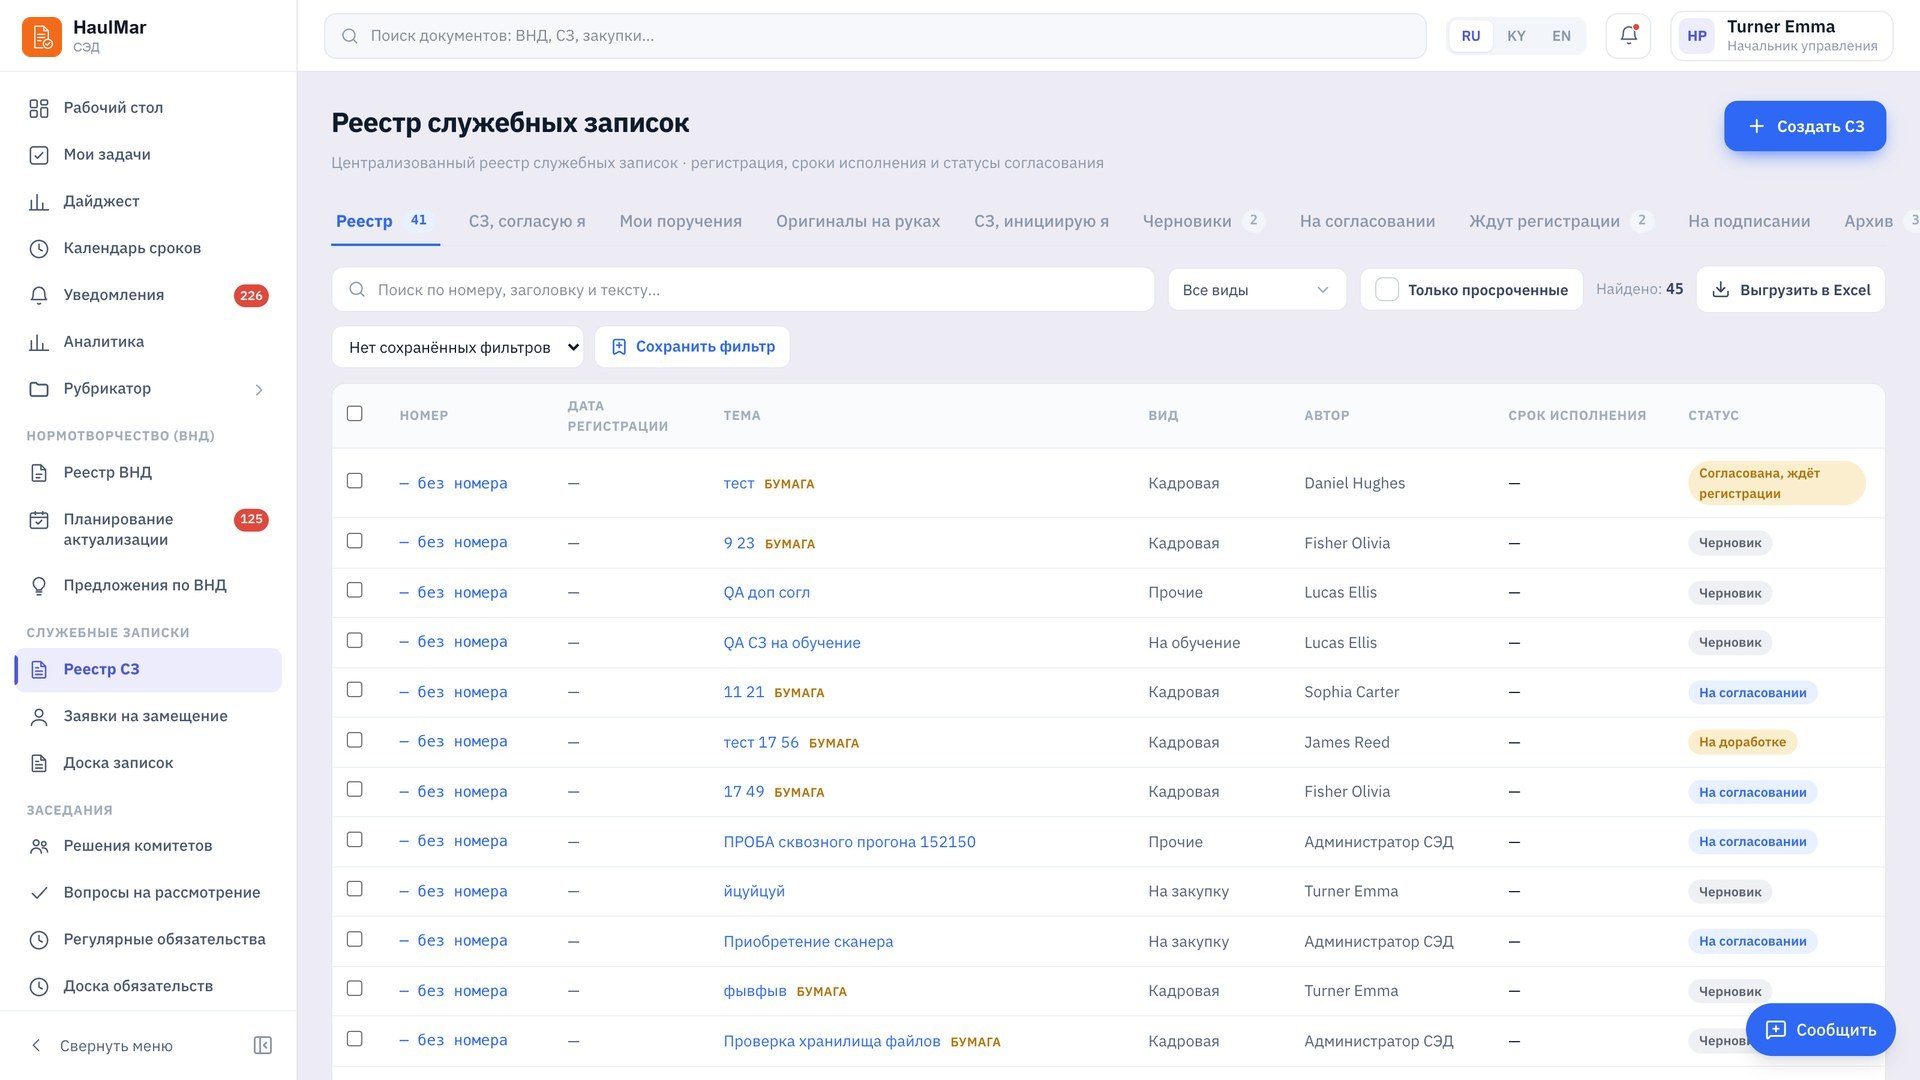This screenshot has width=1920, height=1080.
Task: Click the Реестр ВНД document icon
Action: (39, 473)
